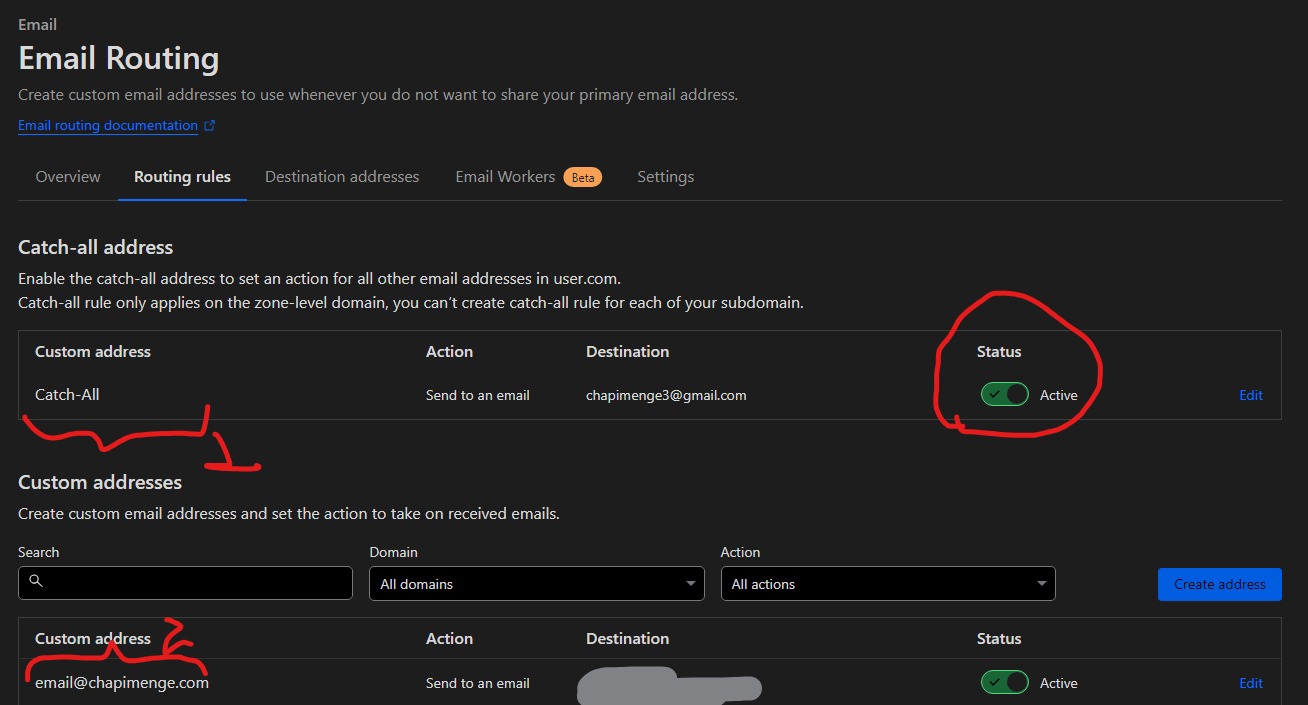Click the chevron on the All actions selector
This screenshot has width=1308, height=705.
tap(1041, 583)
